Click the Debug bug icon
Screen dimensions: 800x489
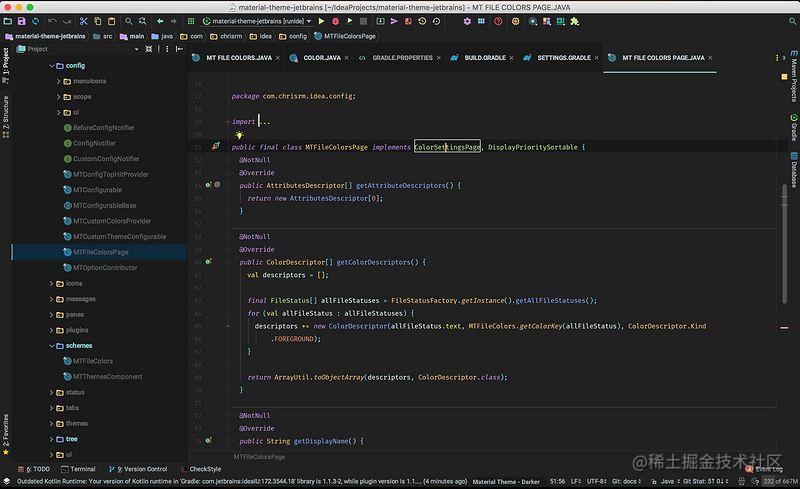pyautogui.click(x=335, y=21)
